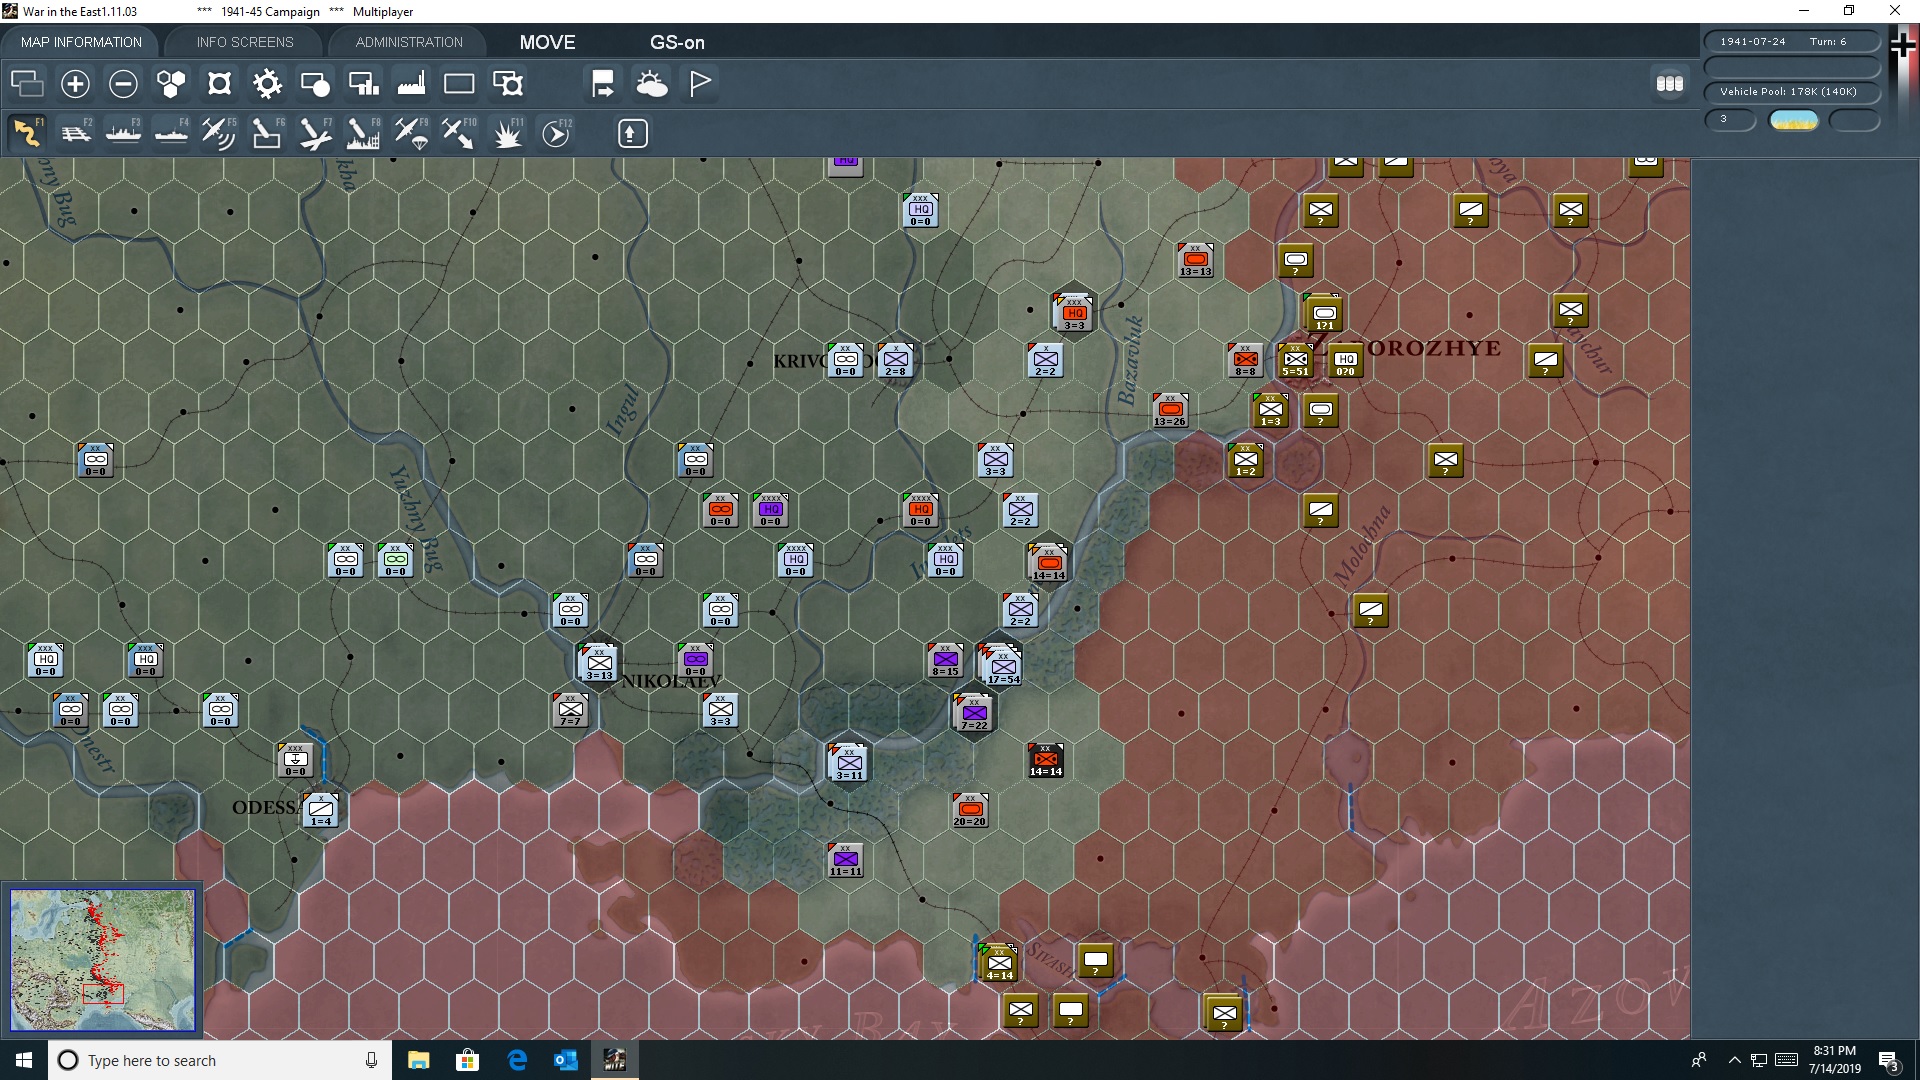This screenshot has width=1920, height=1080.
Task: Click the Turn 6 date button
Action: (1791, 41)
